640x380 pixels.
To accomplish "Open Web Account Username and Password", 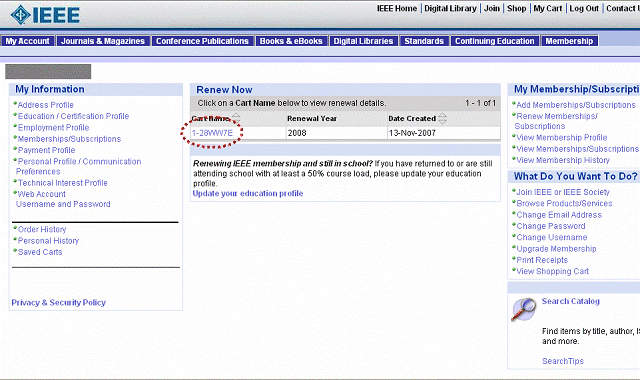I will tap(63, 199).
